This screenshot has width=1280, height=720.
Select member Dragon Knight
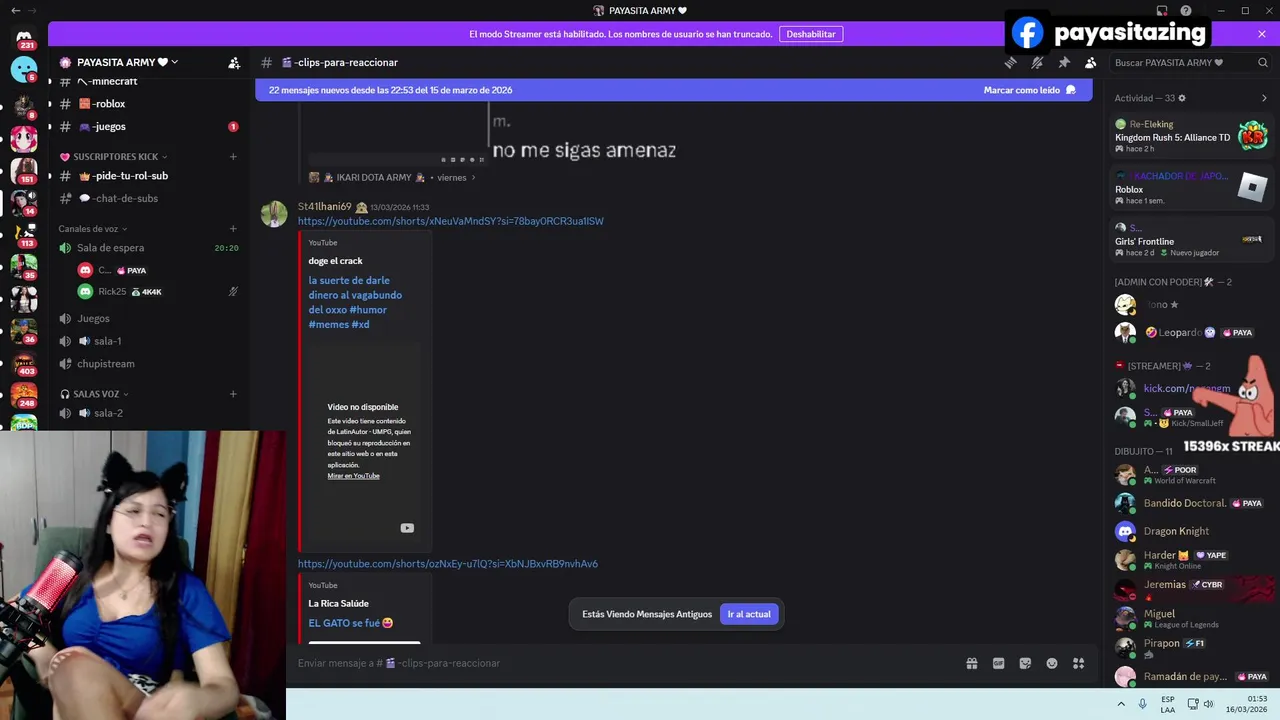(1191, 531)
